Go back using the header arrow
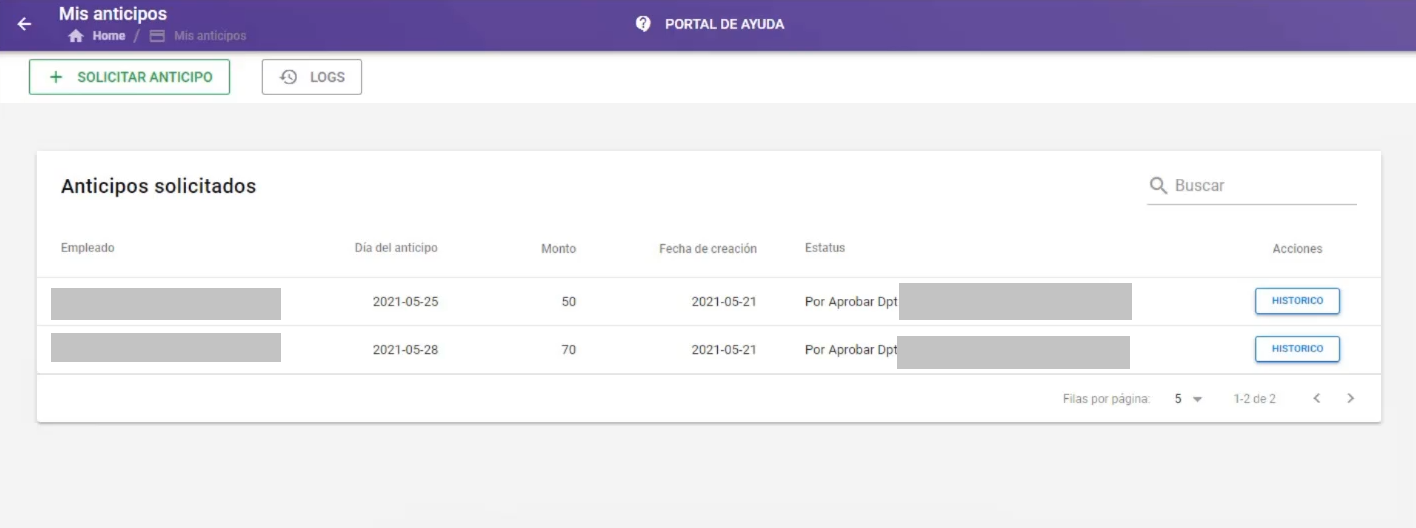The image size is (1416, 528). coord(24,24)
